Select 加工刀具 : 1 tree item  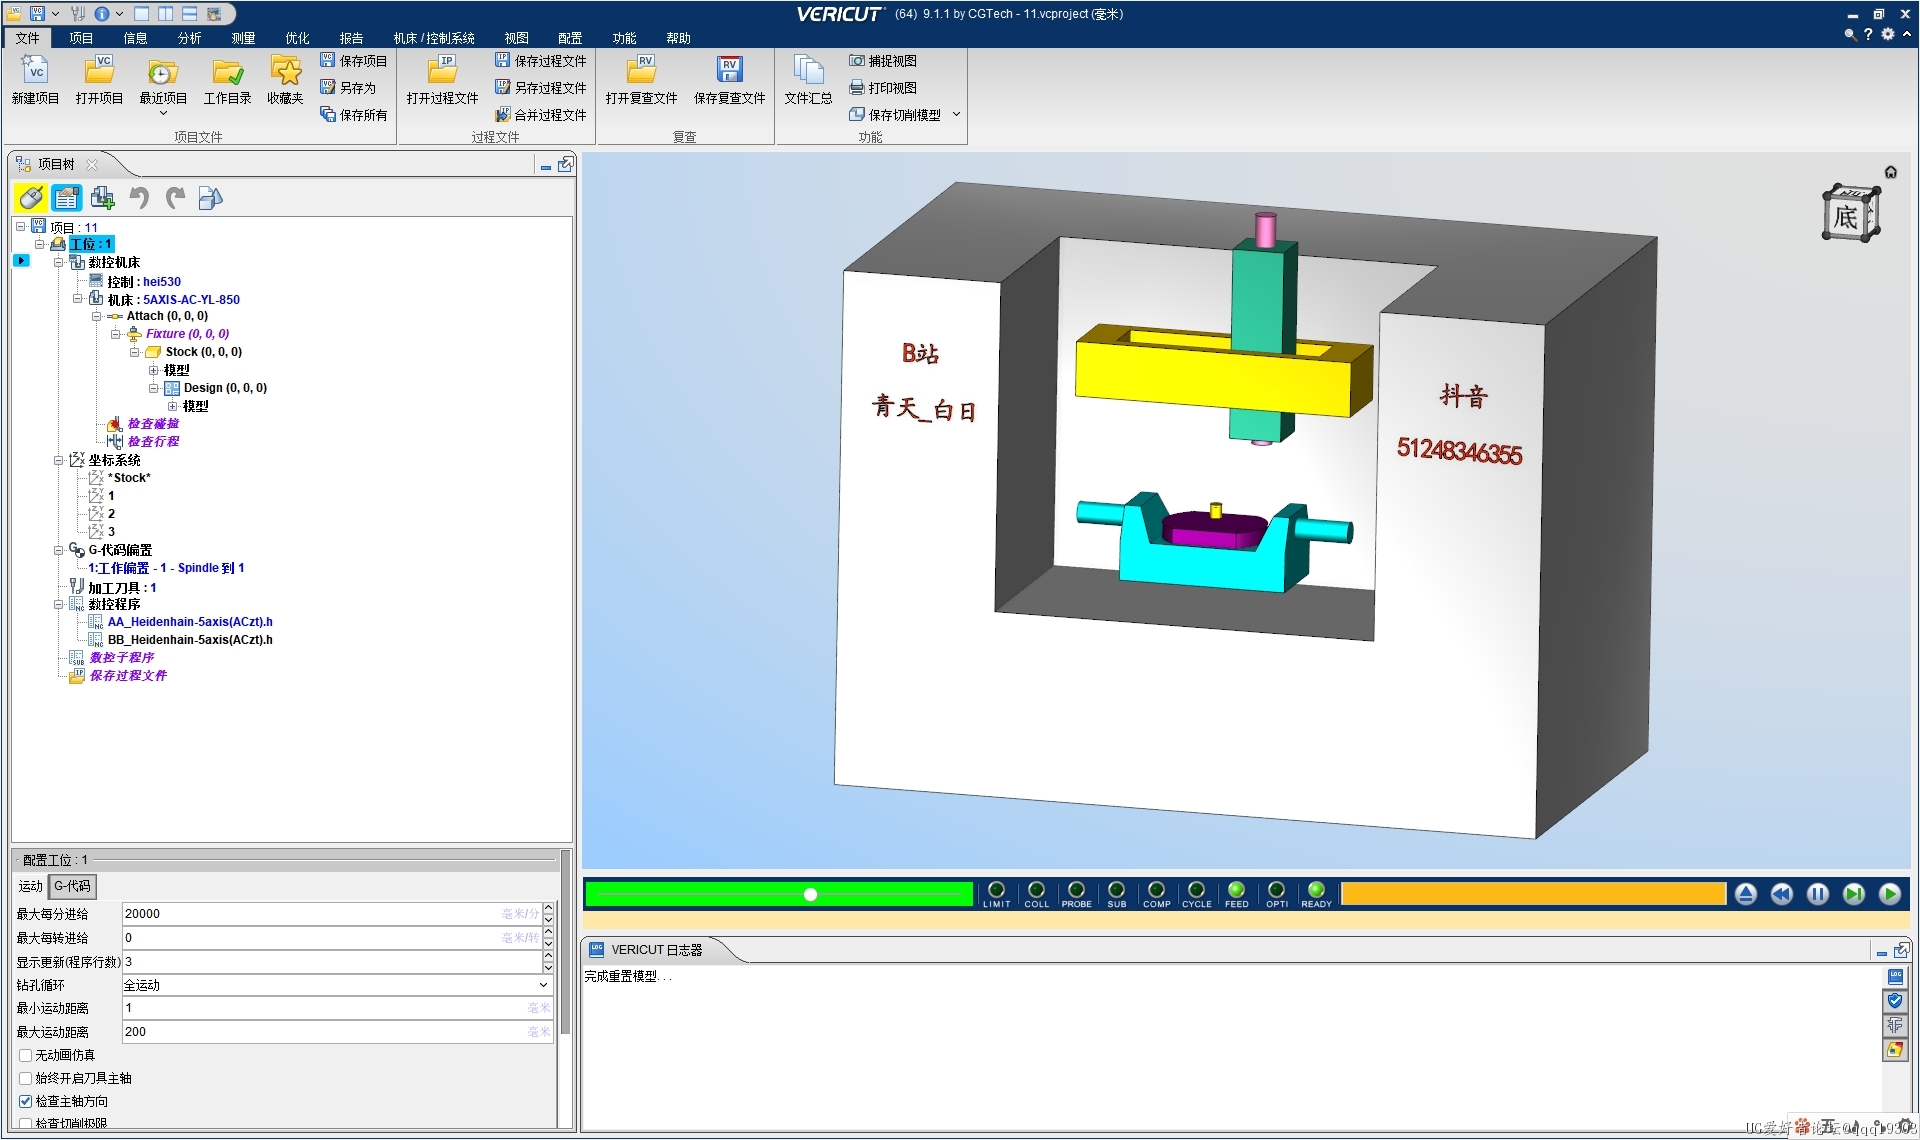click(x=122, y=588)
